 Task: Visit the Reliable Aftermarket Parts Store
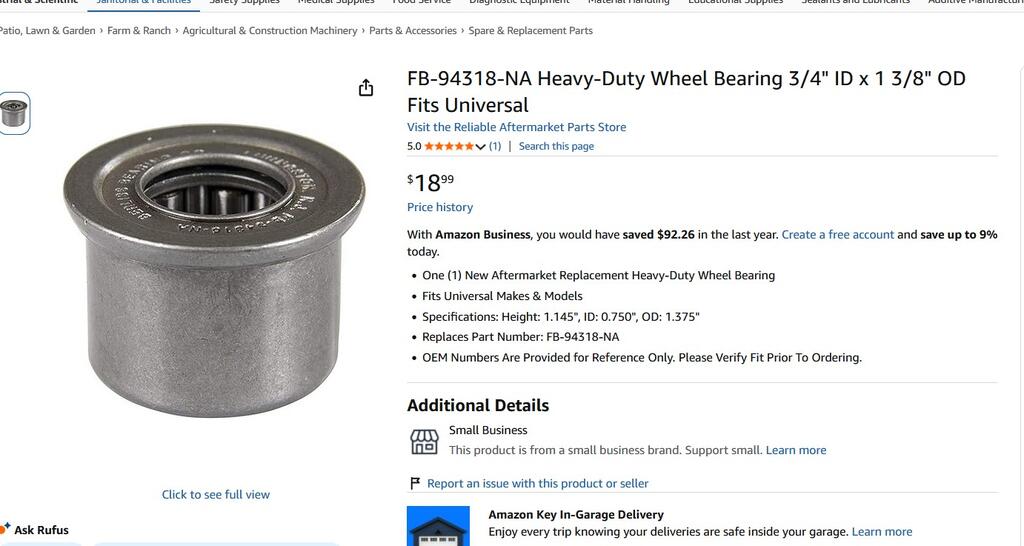pos(516,127)
